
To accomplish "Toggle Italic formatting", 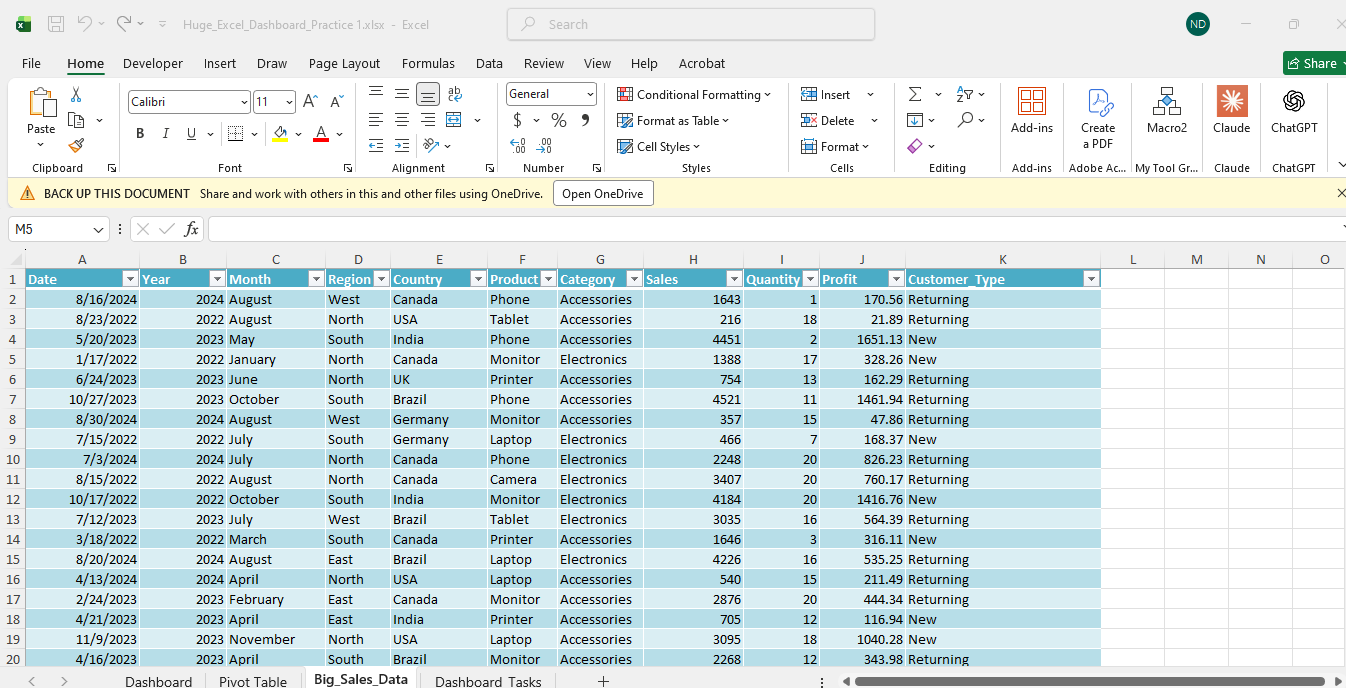I will coord(165,134).
